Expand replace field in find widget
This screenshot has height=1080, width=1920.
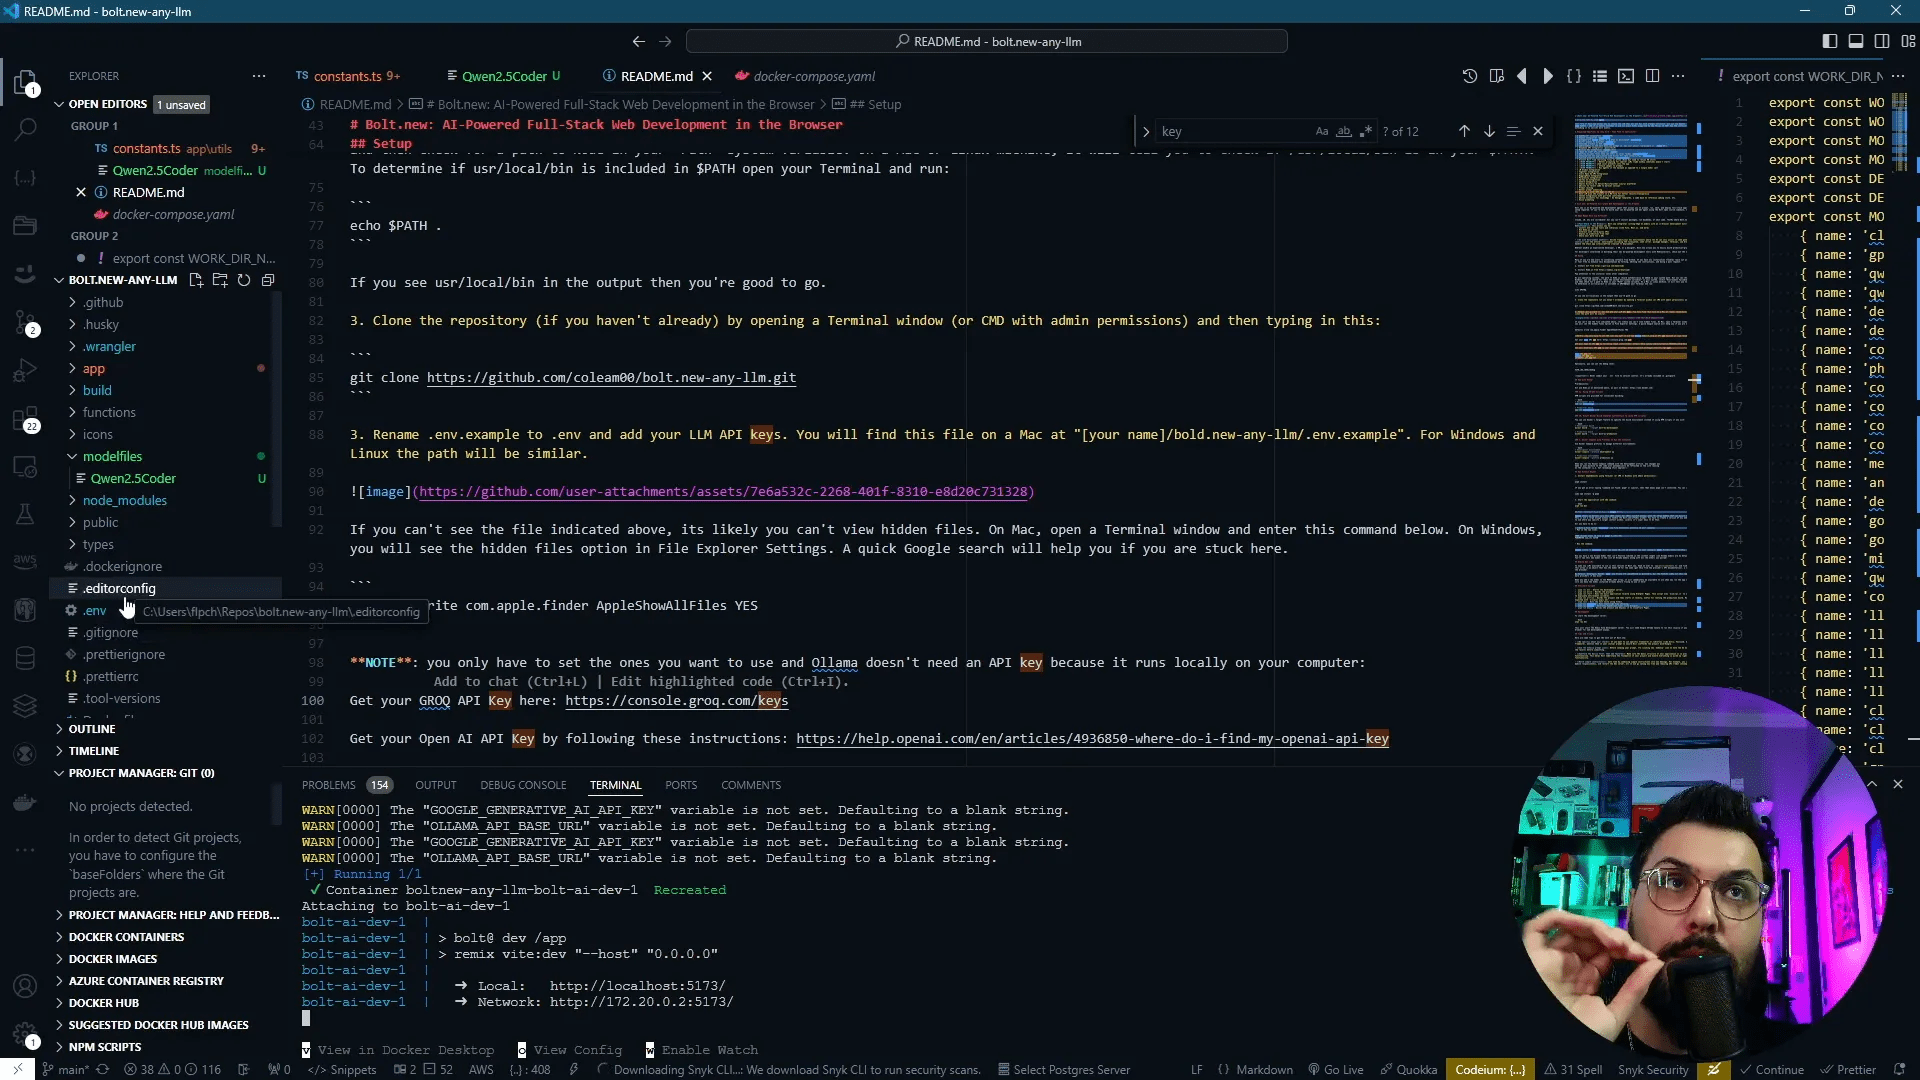[1146, 131]
